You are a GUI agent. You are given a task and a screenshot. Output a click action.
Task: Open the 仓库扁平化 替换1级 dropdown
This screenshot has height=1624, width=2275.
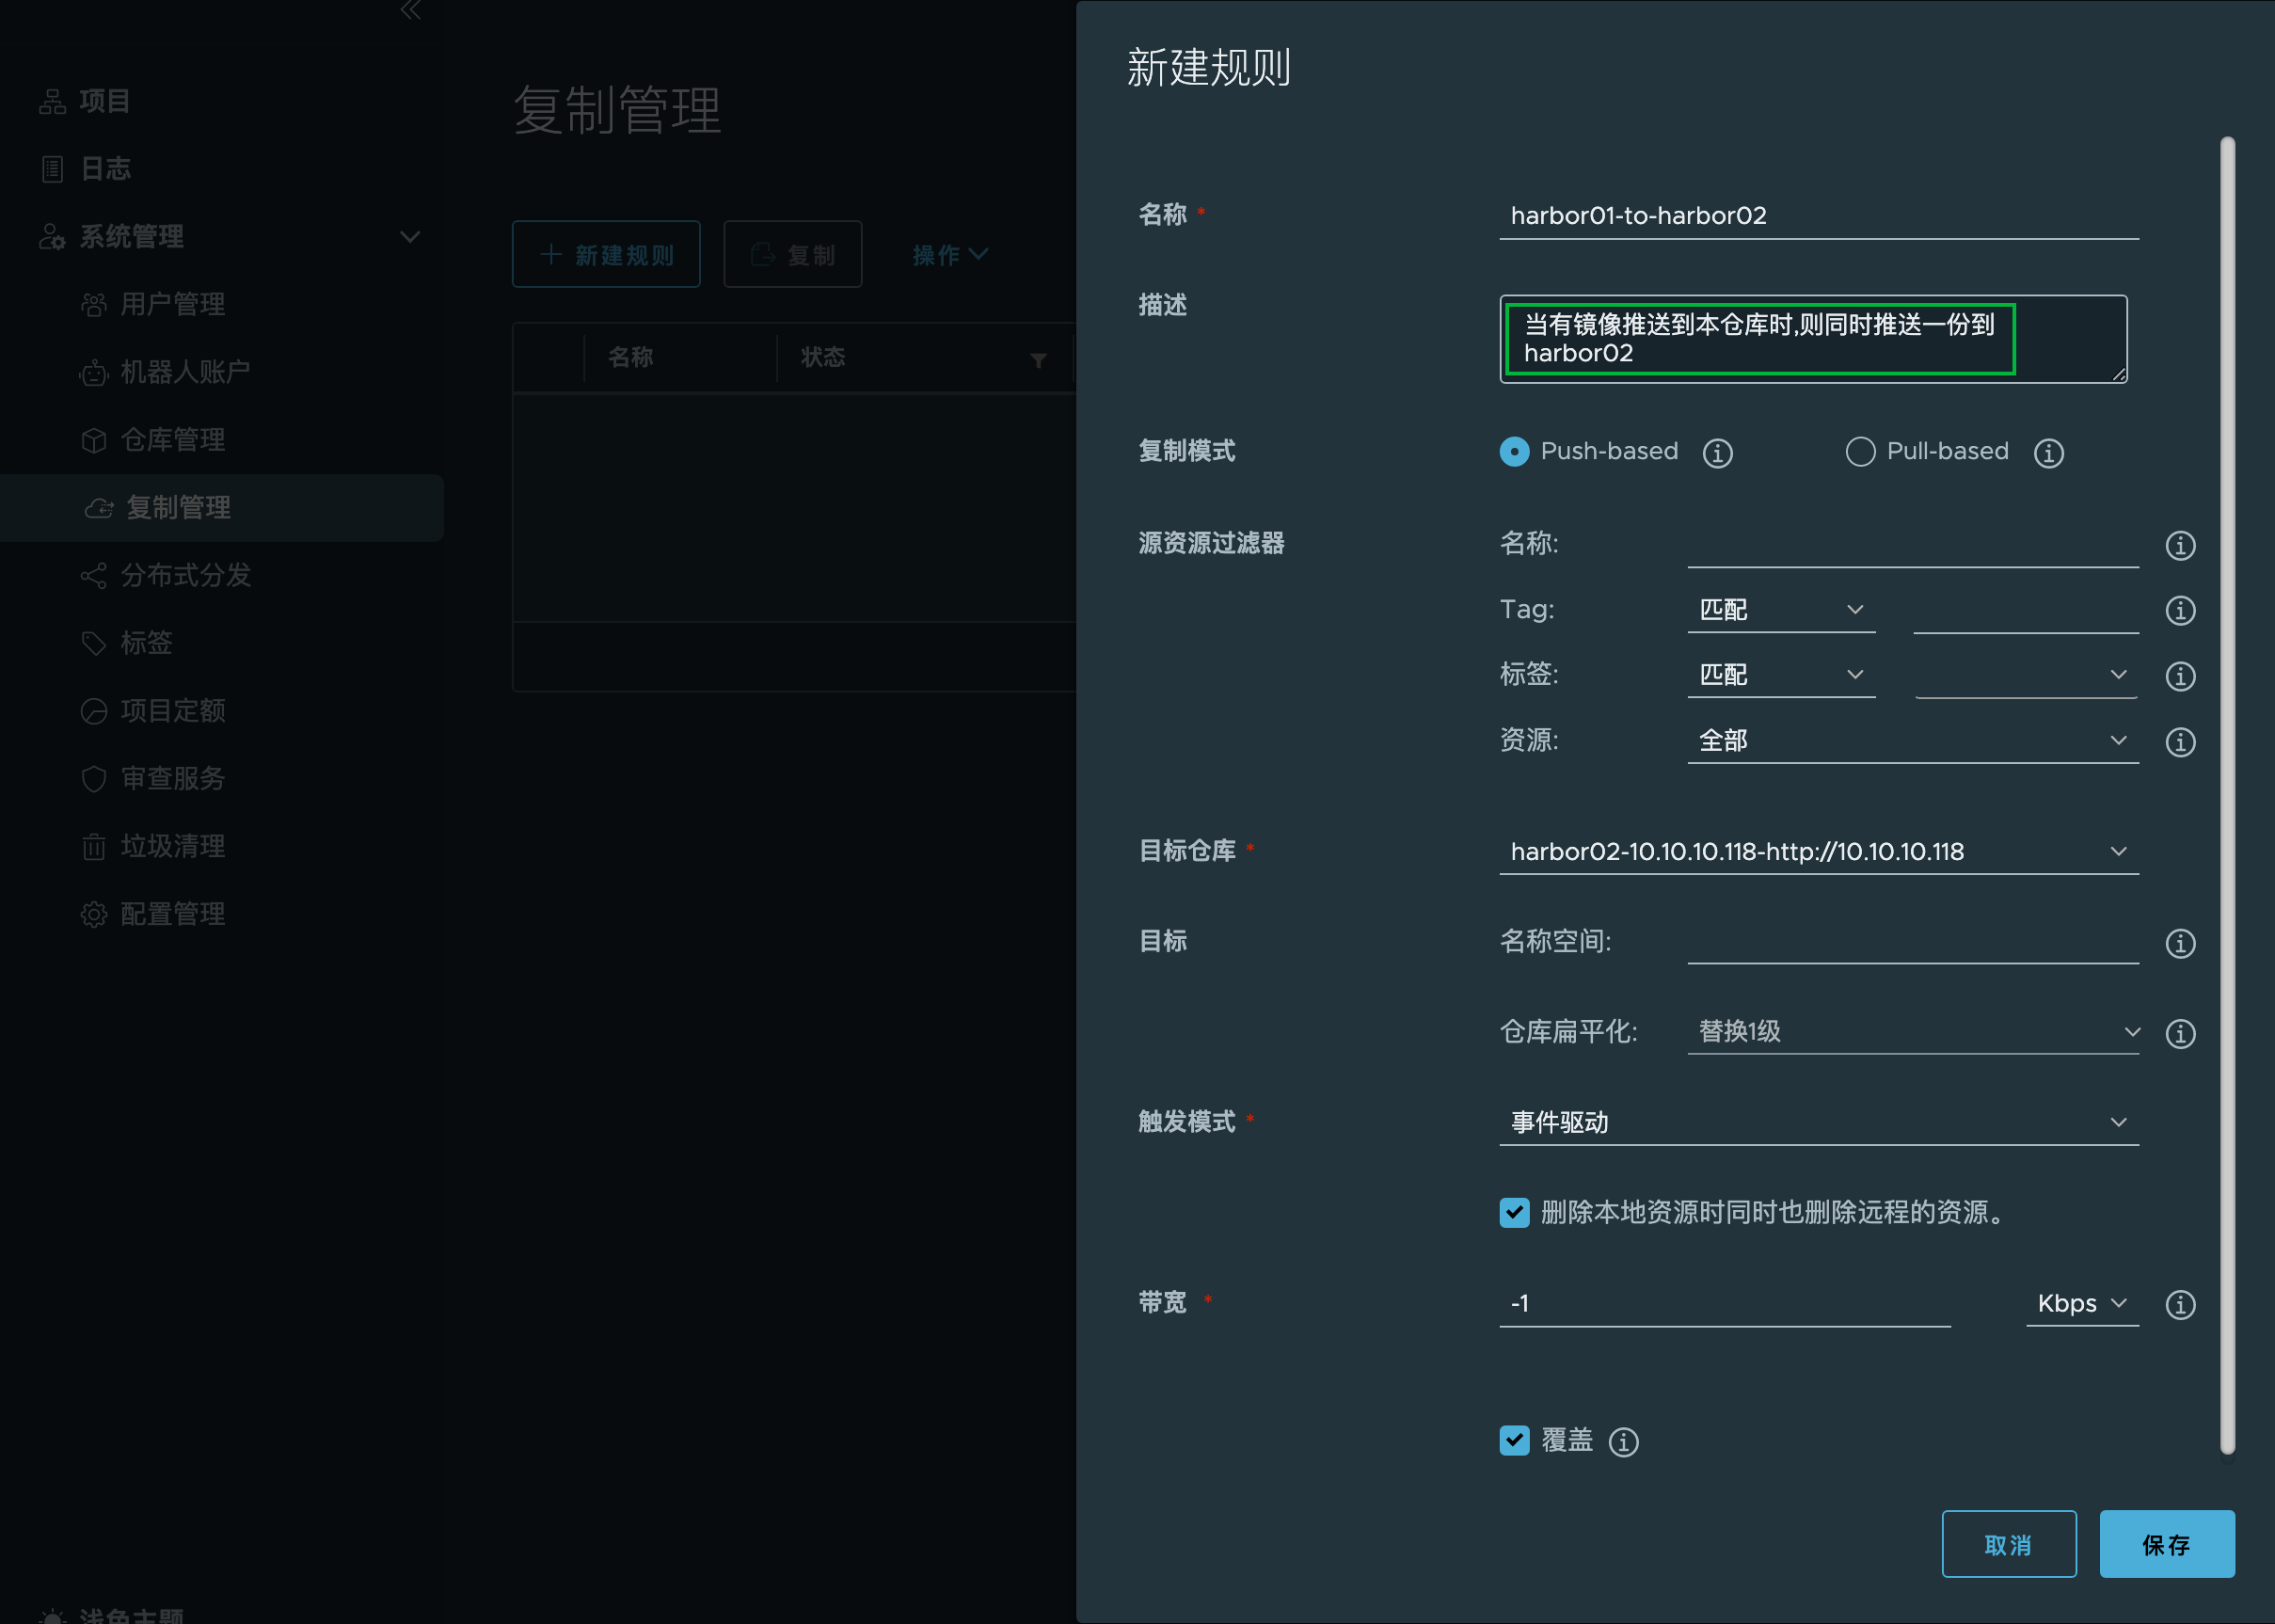point(1913,1032)
